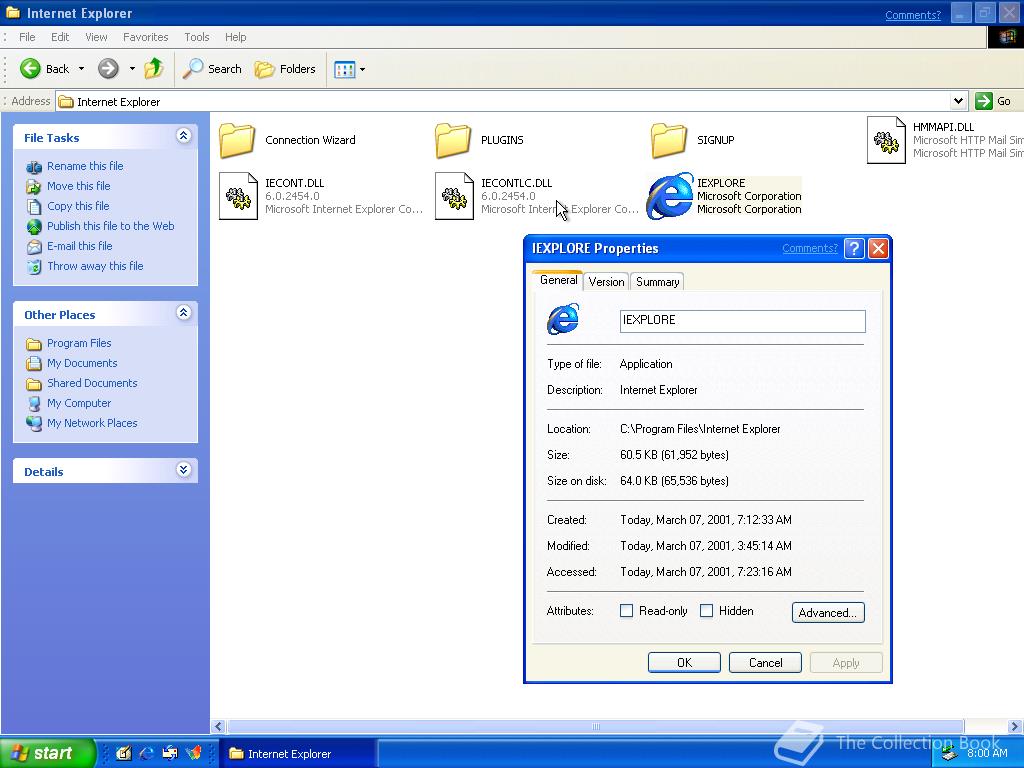This screenshot has height=768, width=1024.
Task: Click Cancel in IEXPLORE Properties
Action: click(765, 662)
